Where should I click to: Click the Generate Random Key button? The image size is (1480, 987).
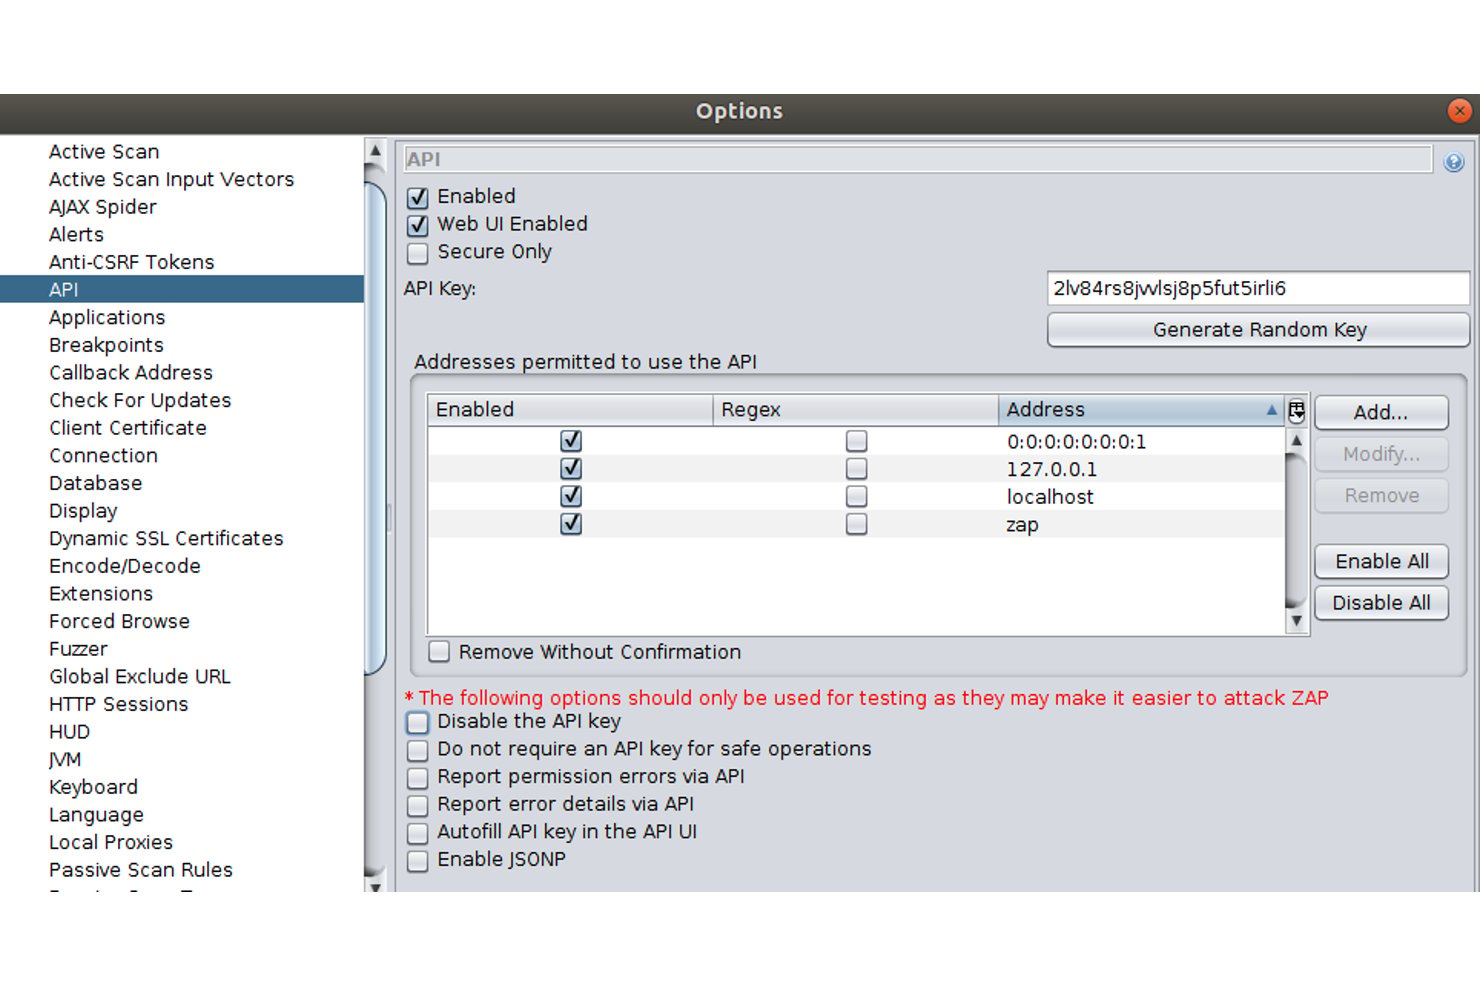point(1258,330)
